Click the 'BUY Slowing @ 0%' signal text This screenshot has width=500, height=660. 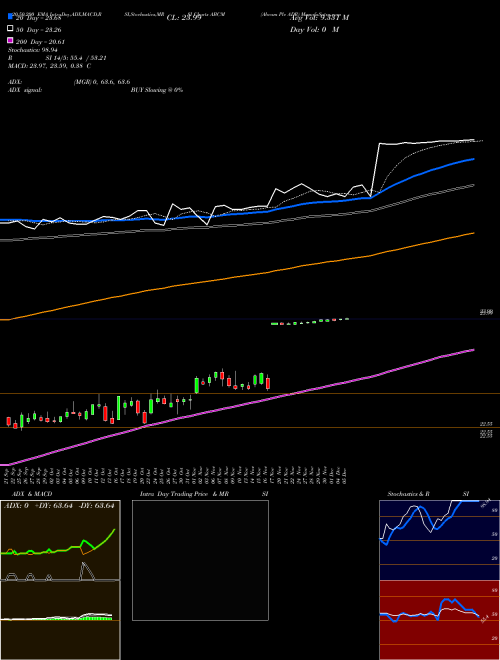point(157,90)
